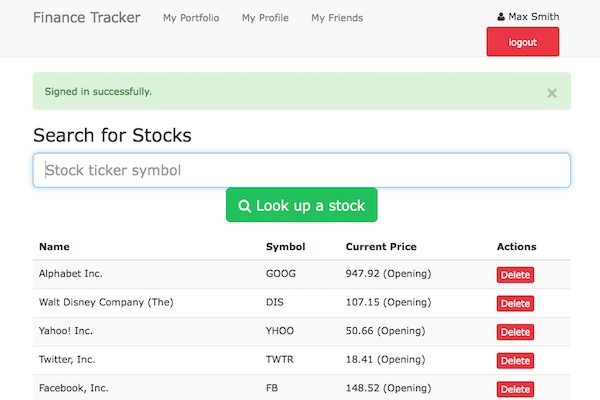Select the Alphabet Inc. name cell
600x400 pixels.
pos(70,273)
